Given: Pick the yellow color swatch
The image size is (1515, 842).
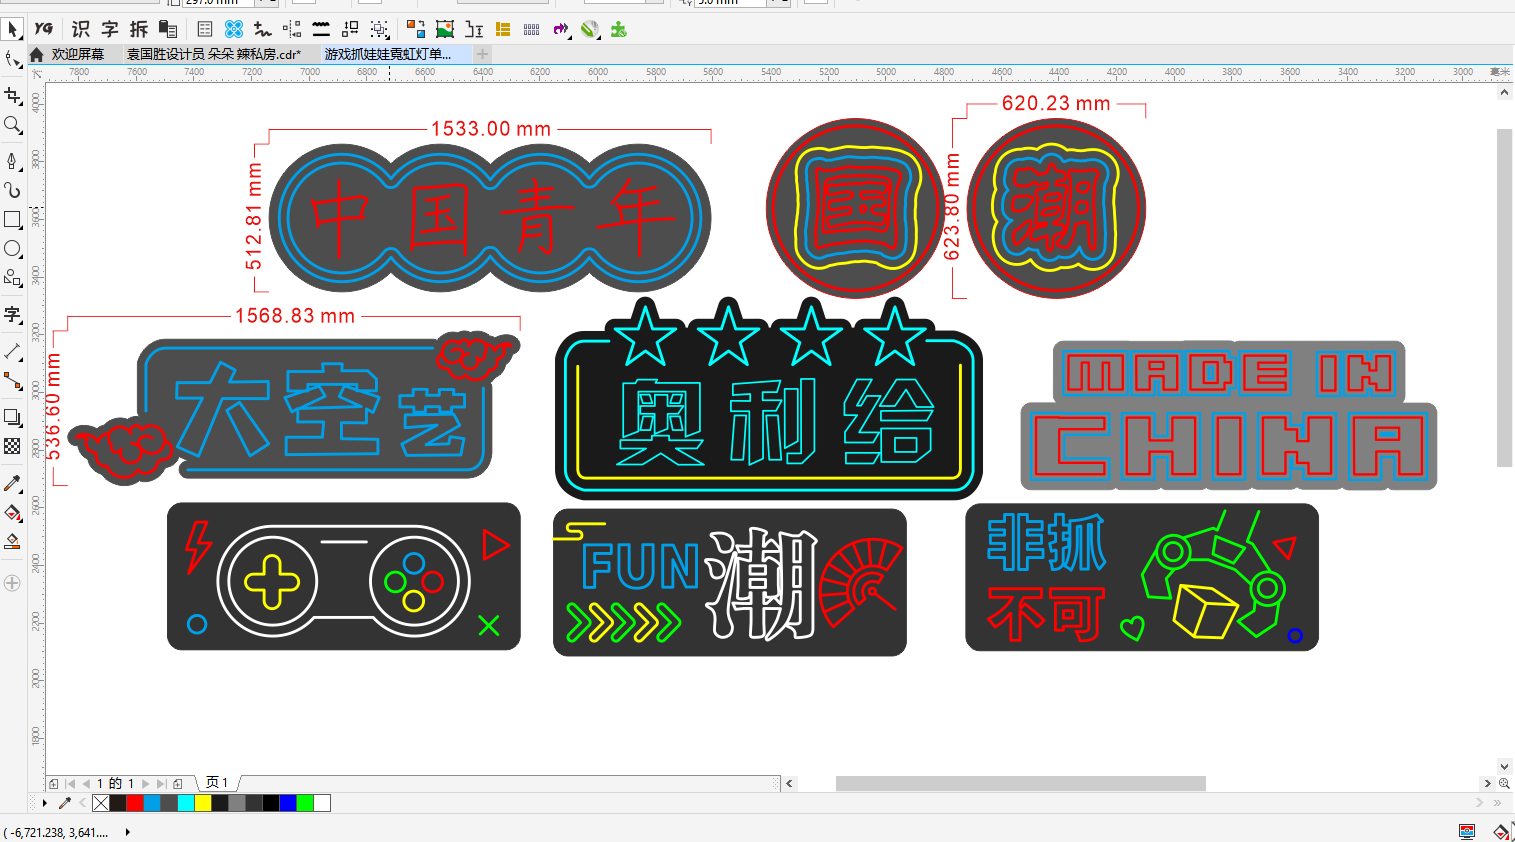Looking at the screenshot, I should [203, 803].
